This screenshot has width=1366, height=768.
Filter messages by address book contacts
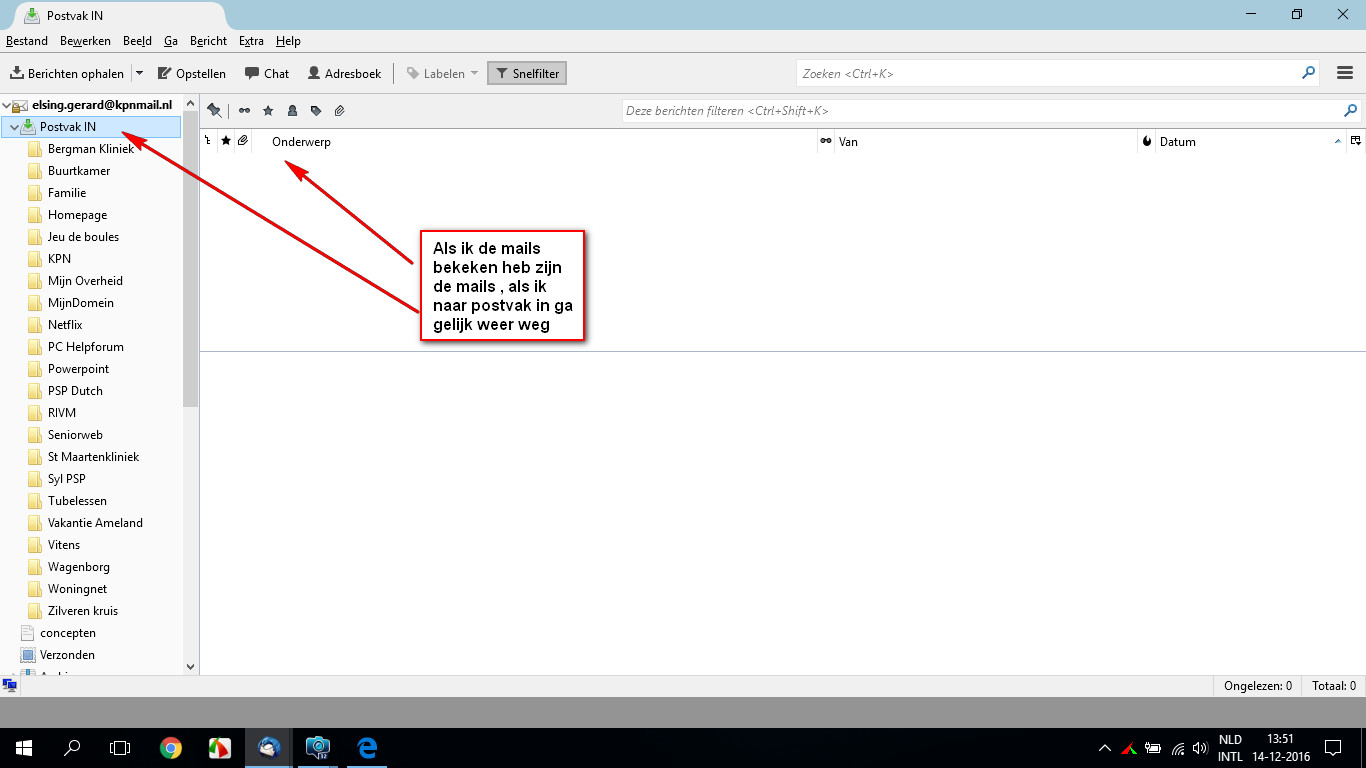(x=292, y=111)
